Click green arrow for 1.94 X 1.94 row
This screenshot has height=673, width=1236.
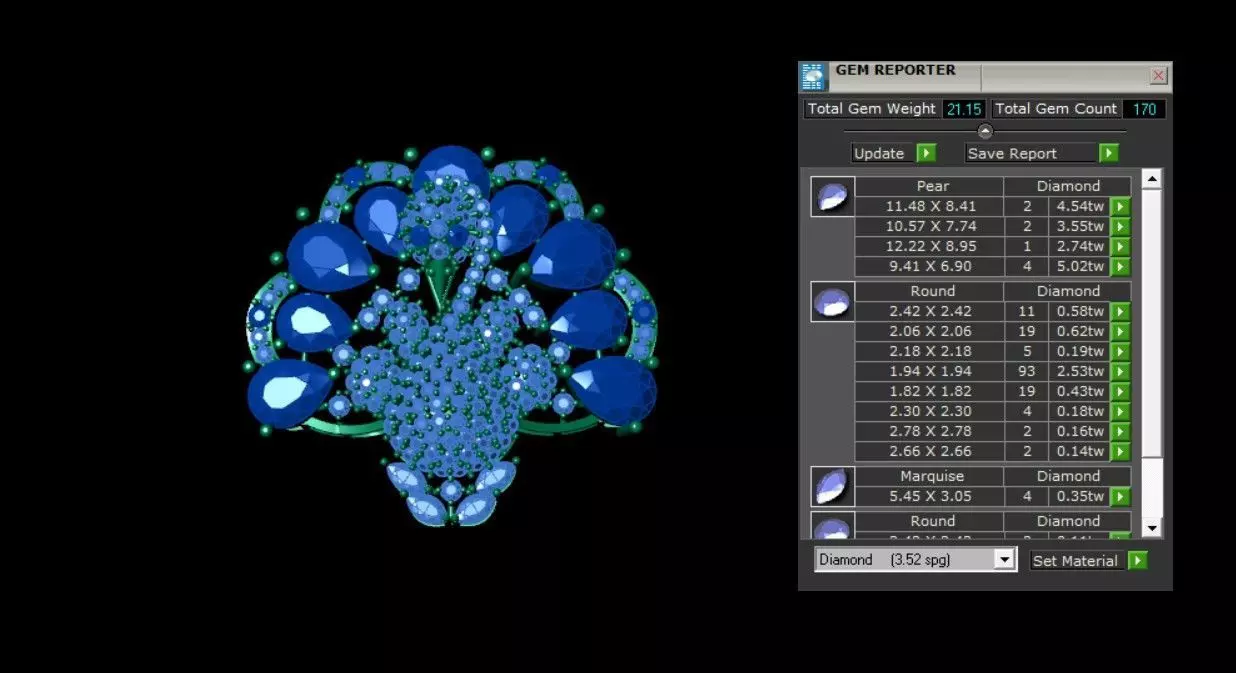coord(1120,371)
